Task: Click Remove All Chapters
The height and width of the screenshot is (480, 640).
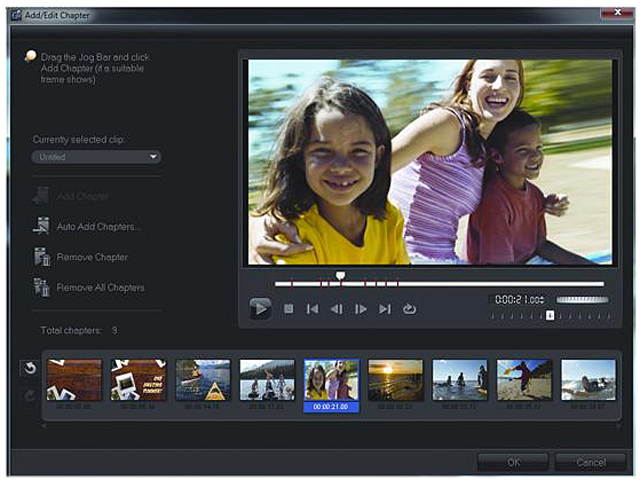Action: (100, 288)
